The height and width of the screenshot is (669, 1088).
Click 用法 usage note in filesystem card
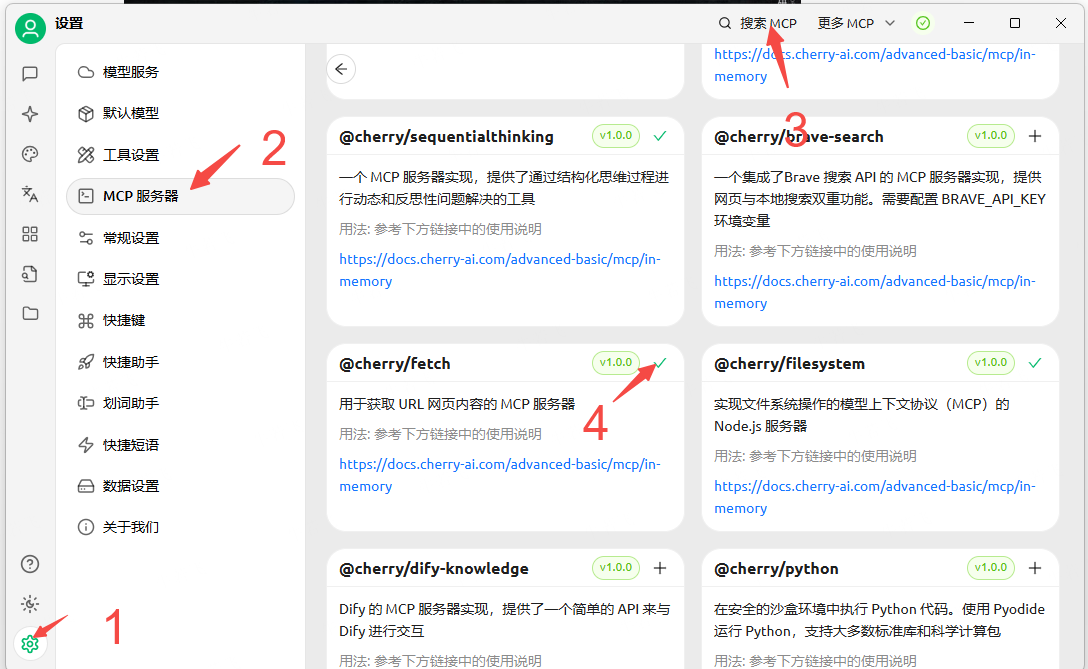coord(815,456)
